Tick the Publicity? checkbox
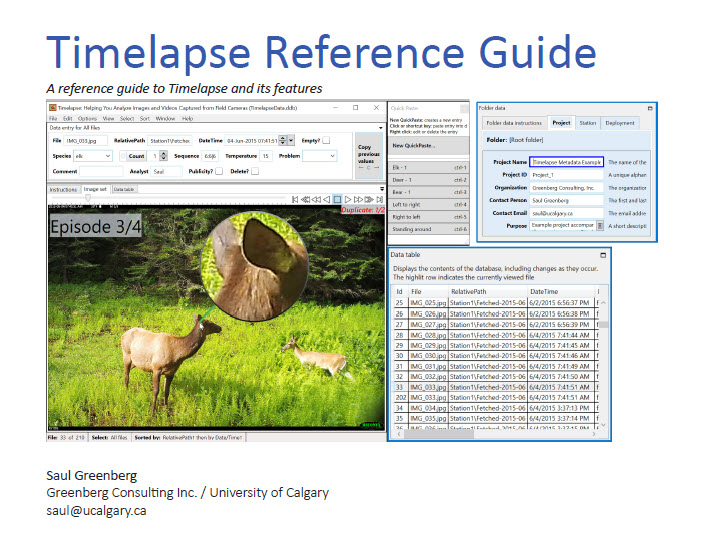The height and width of the screenshot is (535, 704). click(219, 171)
